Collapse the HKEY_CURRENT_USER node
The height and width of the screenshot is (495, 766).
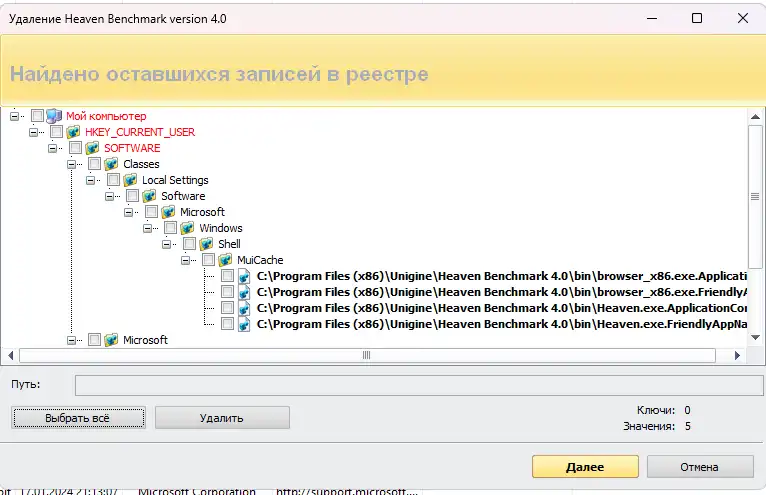[x=33, y=132]
